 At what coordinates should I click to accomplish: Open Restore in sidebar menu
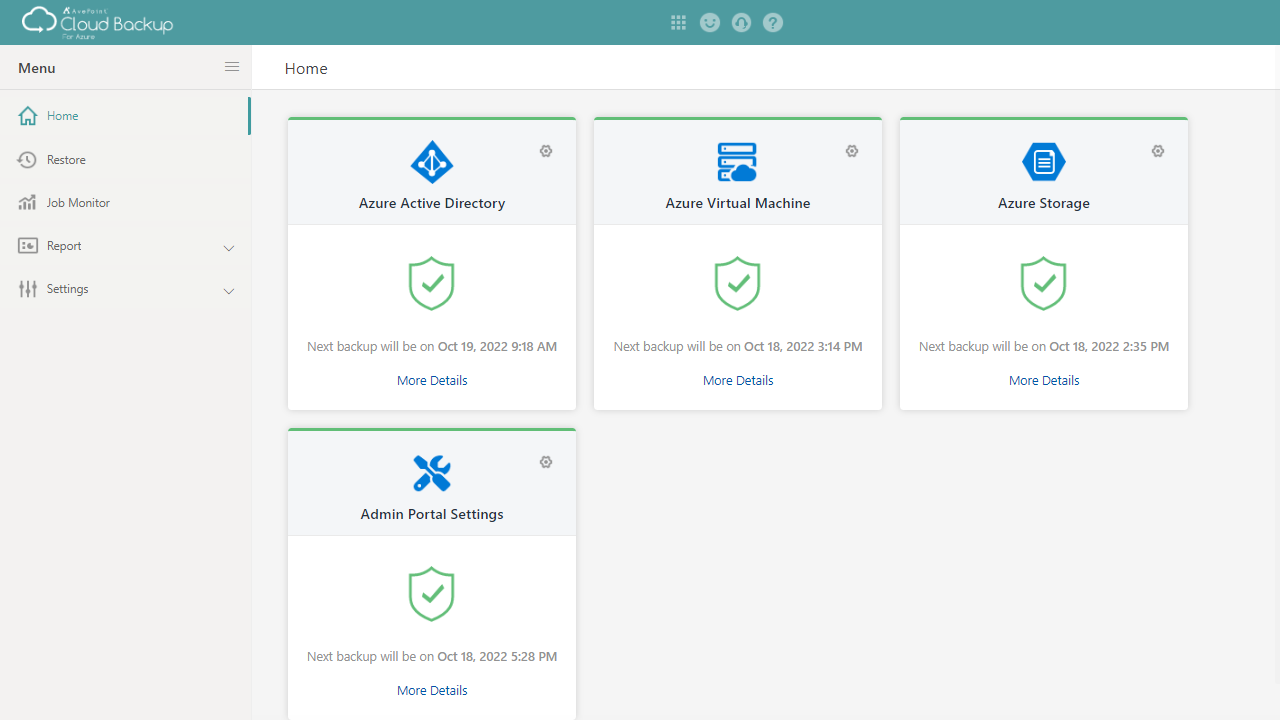coord(125,159)
